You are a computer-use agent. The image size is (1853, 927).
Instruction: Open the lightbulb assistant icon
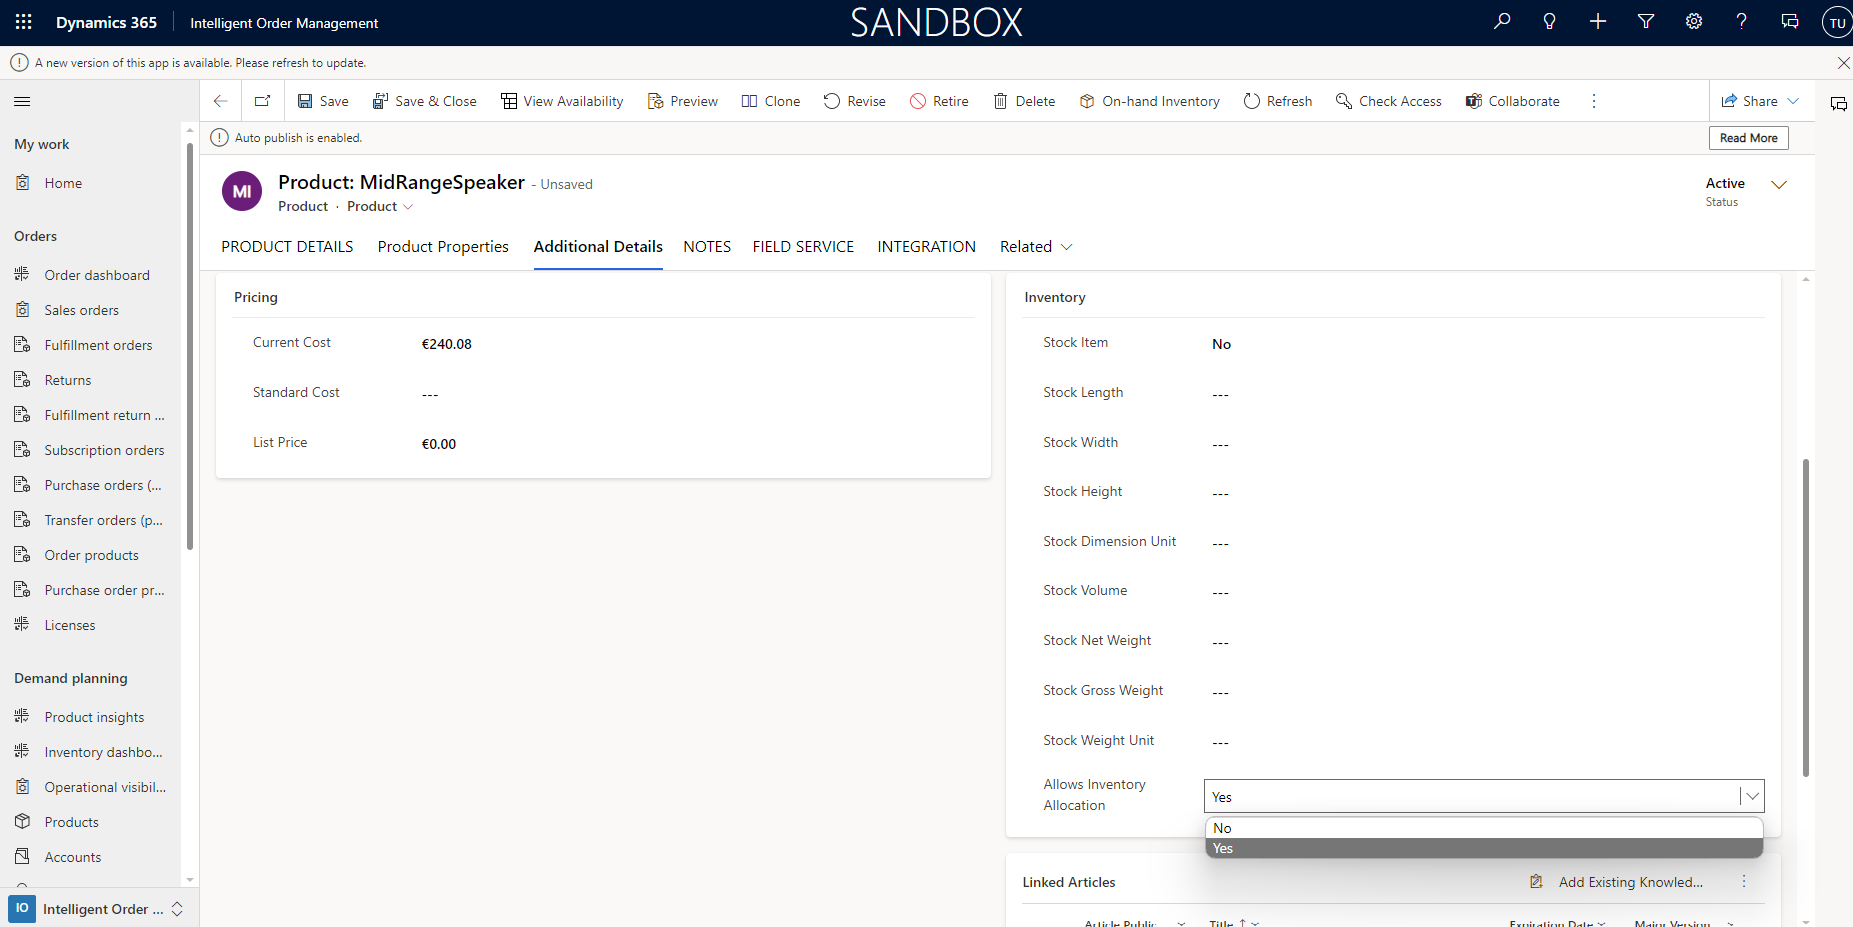click(1550, 21)
